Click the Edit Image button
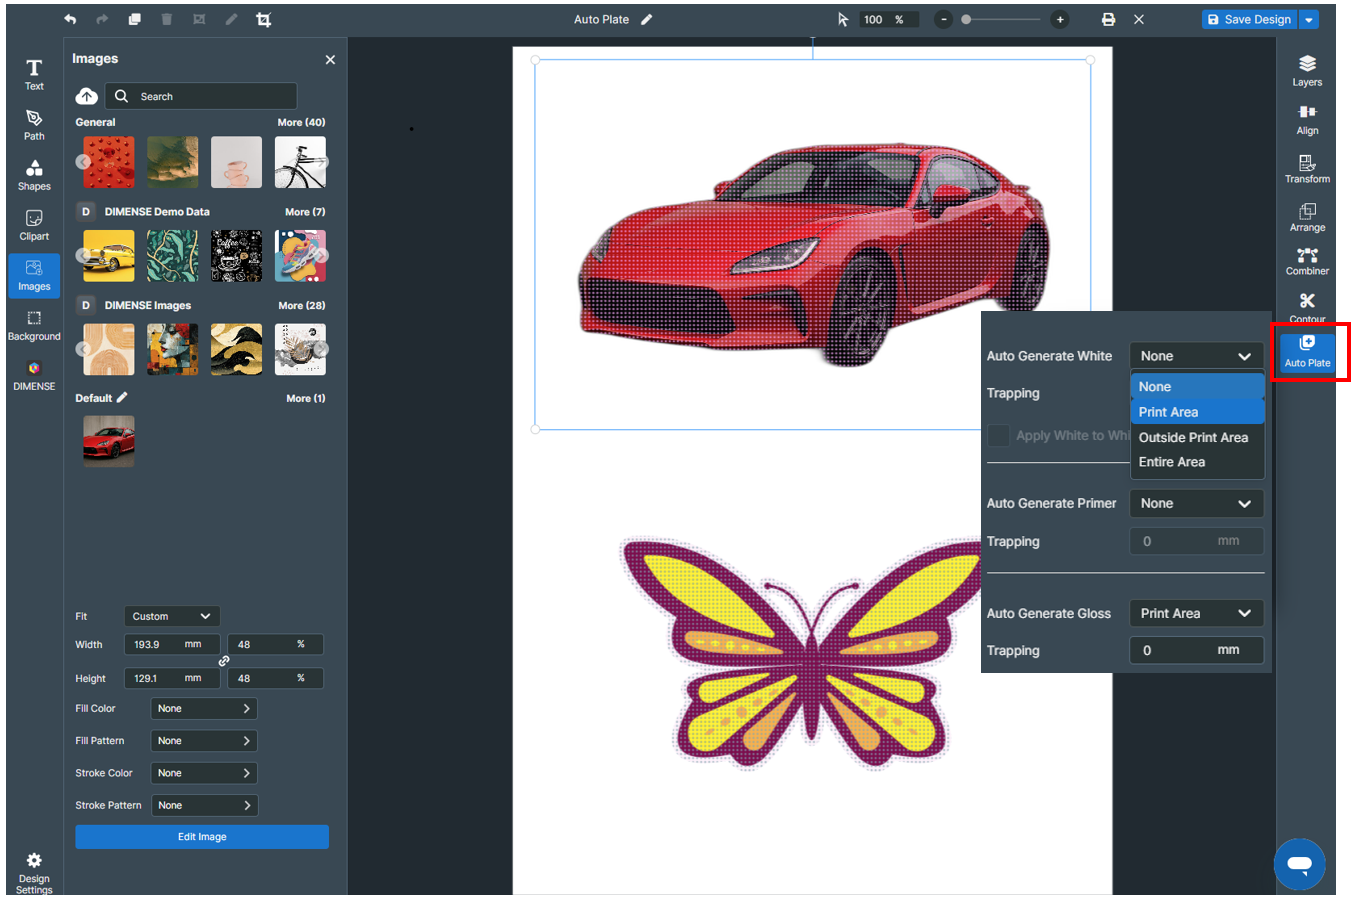Image resolution: width=1358 pixels, height=900 pixels. tap(202, 837)
